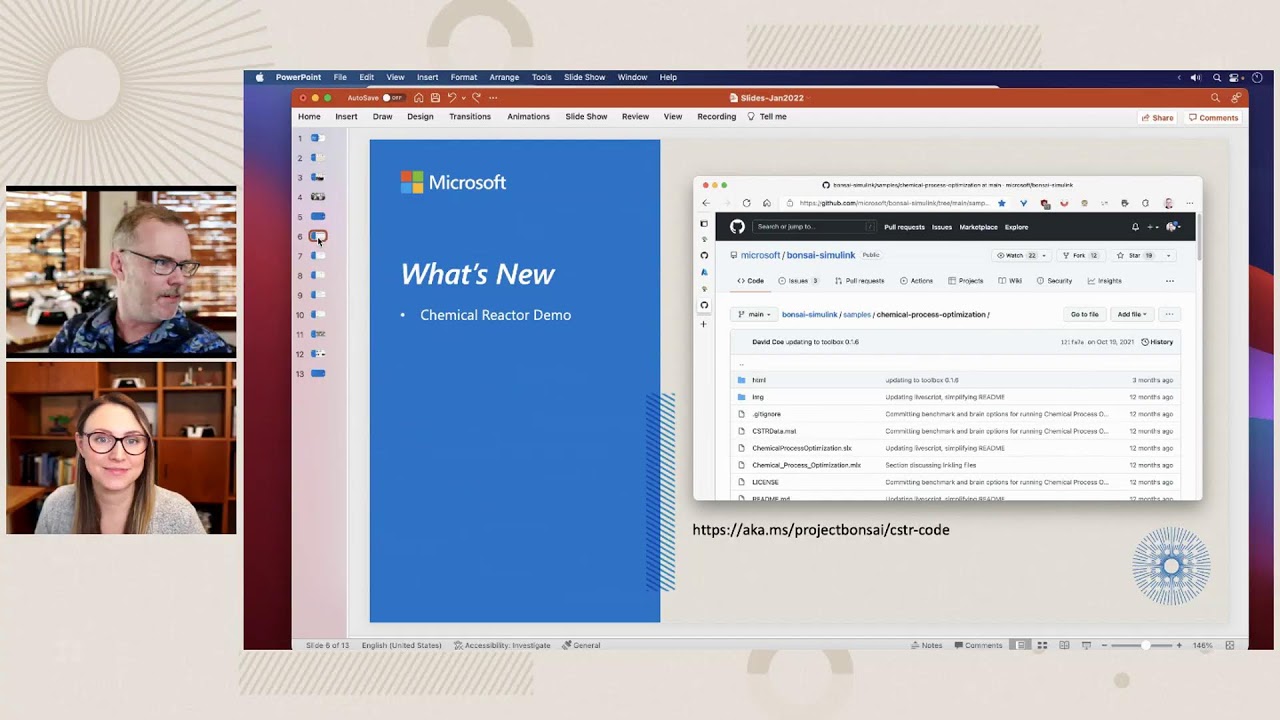Open the Recording ribbon tab
This screenshot has width=1280, height=720.
(x=716, y=117)
